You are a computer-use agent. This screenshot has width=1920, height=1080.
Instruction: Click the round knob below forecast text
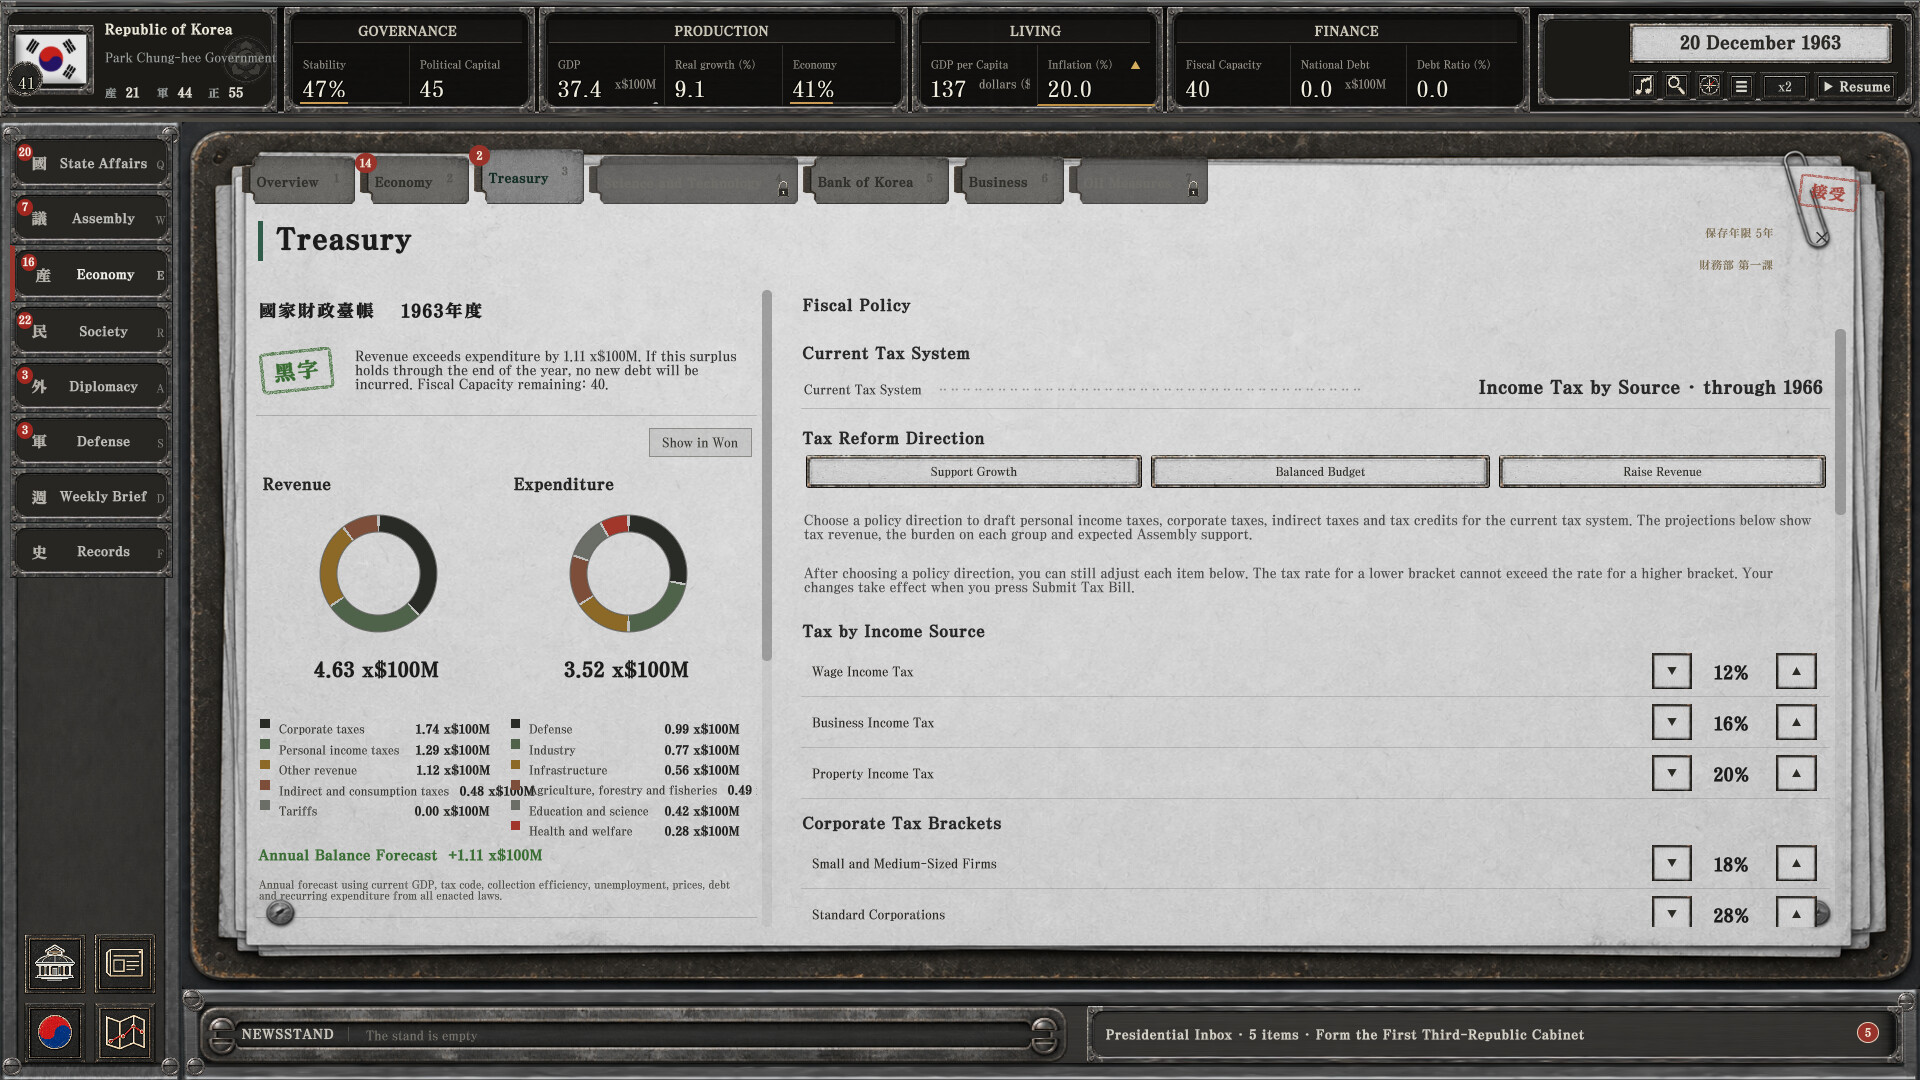[280, 912]
